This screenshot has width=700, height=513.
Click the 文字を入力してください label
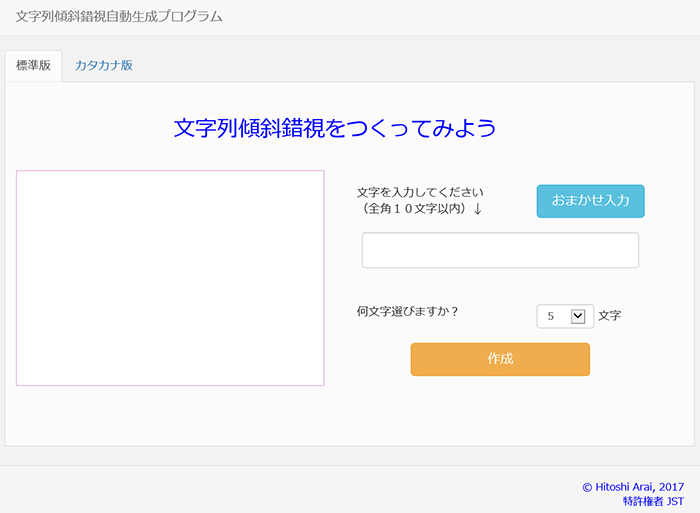pos(420,192)
